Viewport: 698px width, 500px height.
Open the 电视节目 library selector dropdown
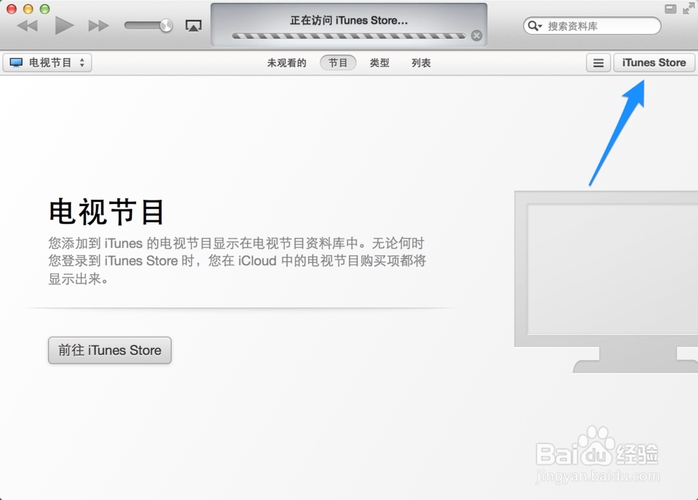click(47, 63)
